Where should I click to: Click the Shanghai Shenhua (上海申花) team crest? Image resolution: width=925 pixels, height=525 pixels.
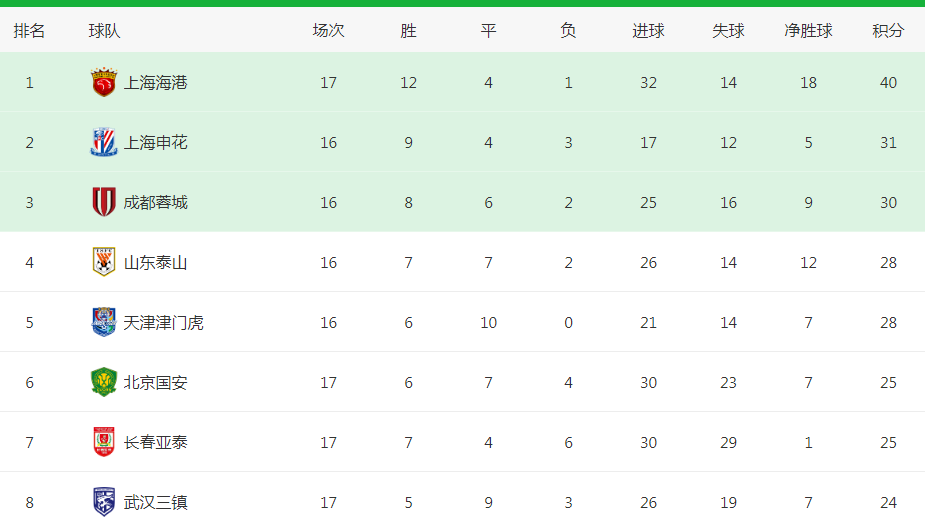(104, 143)
